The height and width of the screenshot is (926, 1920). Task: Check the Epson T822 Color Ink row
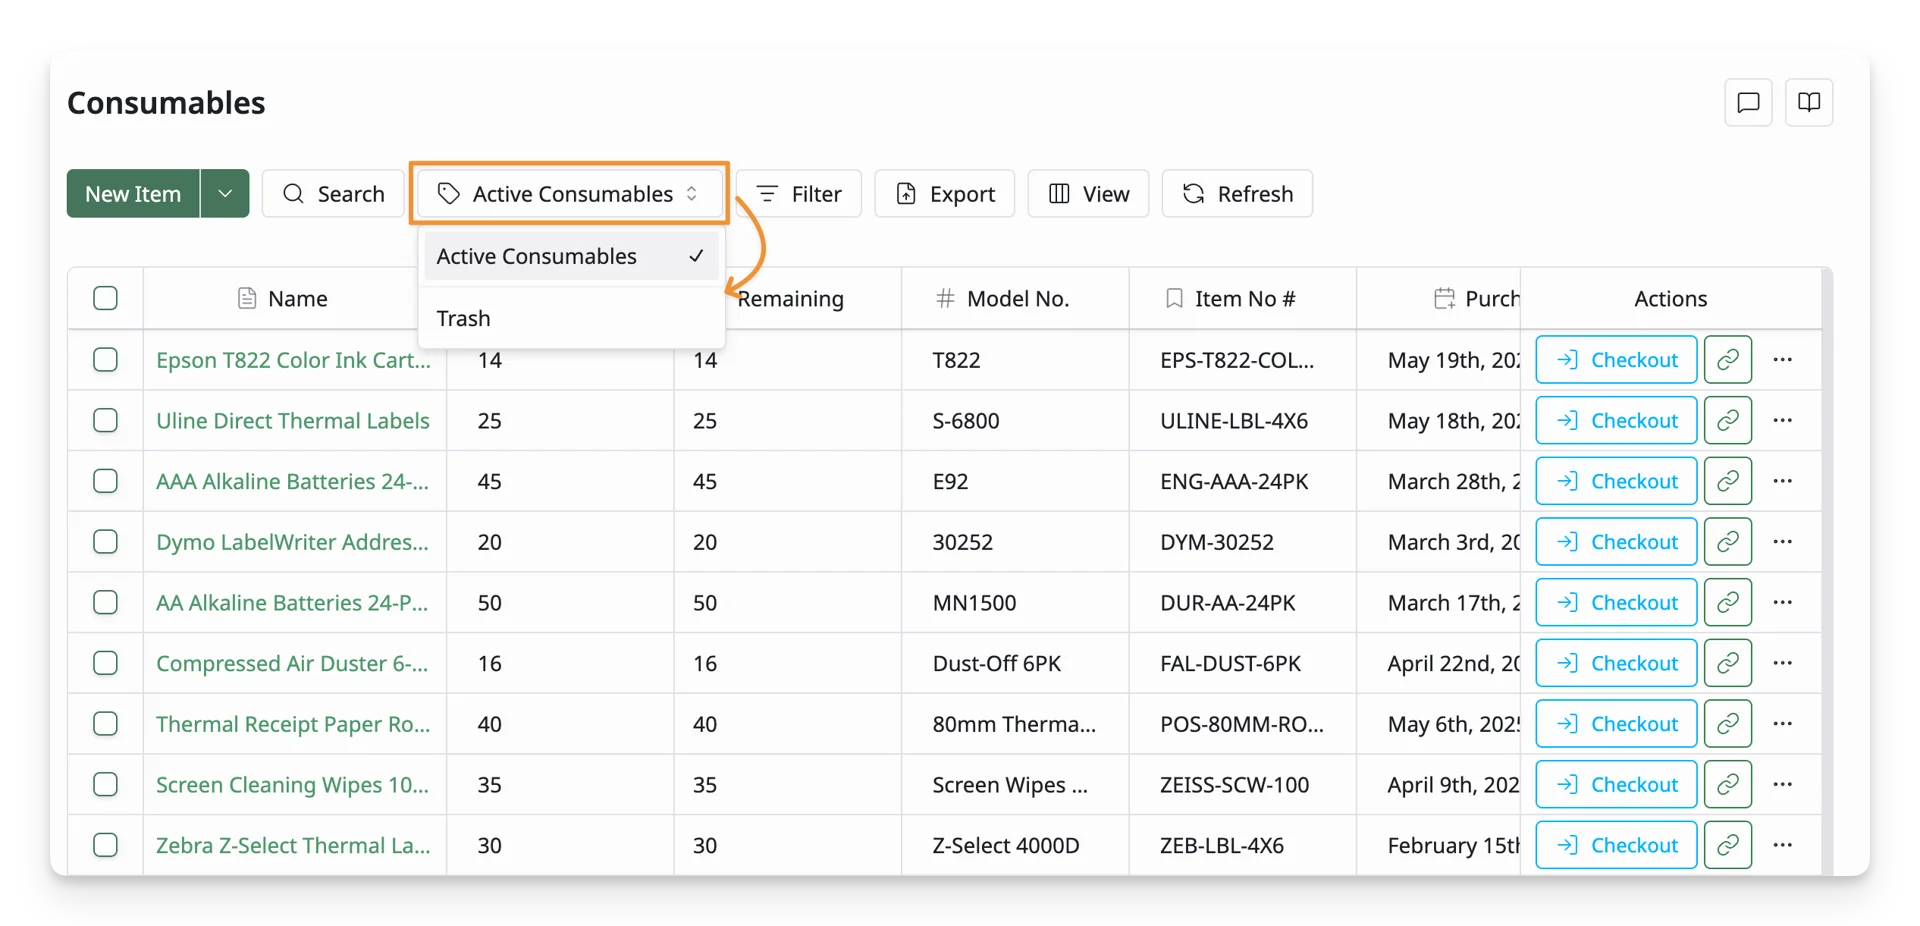(x=105, y=360)
